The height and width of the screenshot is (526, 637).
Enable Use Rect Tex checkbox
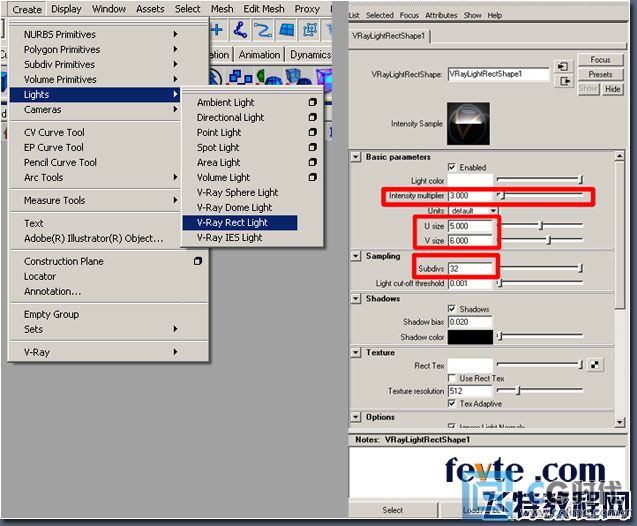pos(451,378)
